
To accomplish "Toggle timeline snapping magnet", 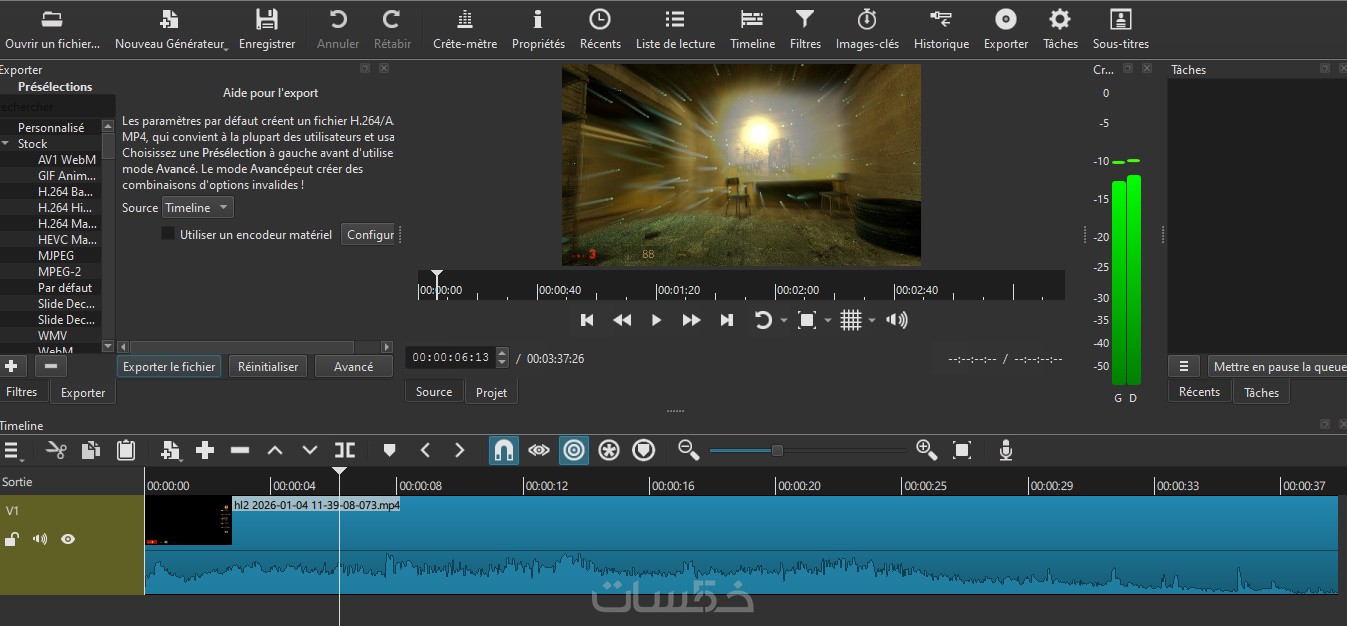I will click(504, 450).
